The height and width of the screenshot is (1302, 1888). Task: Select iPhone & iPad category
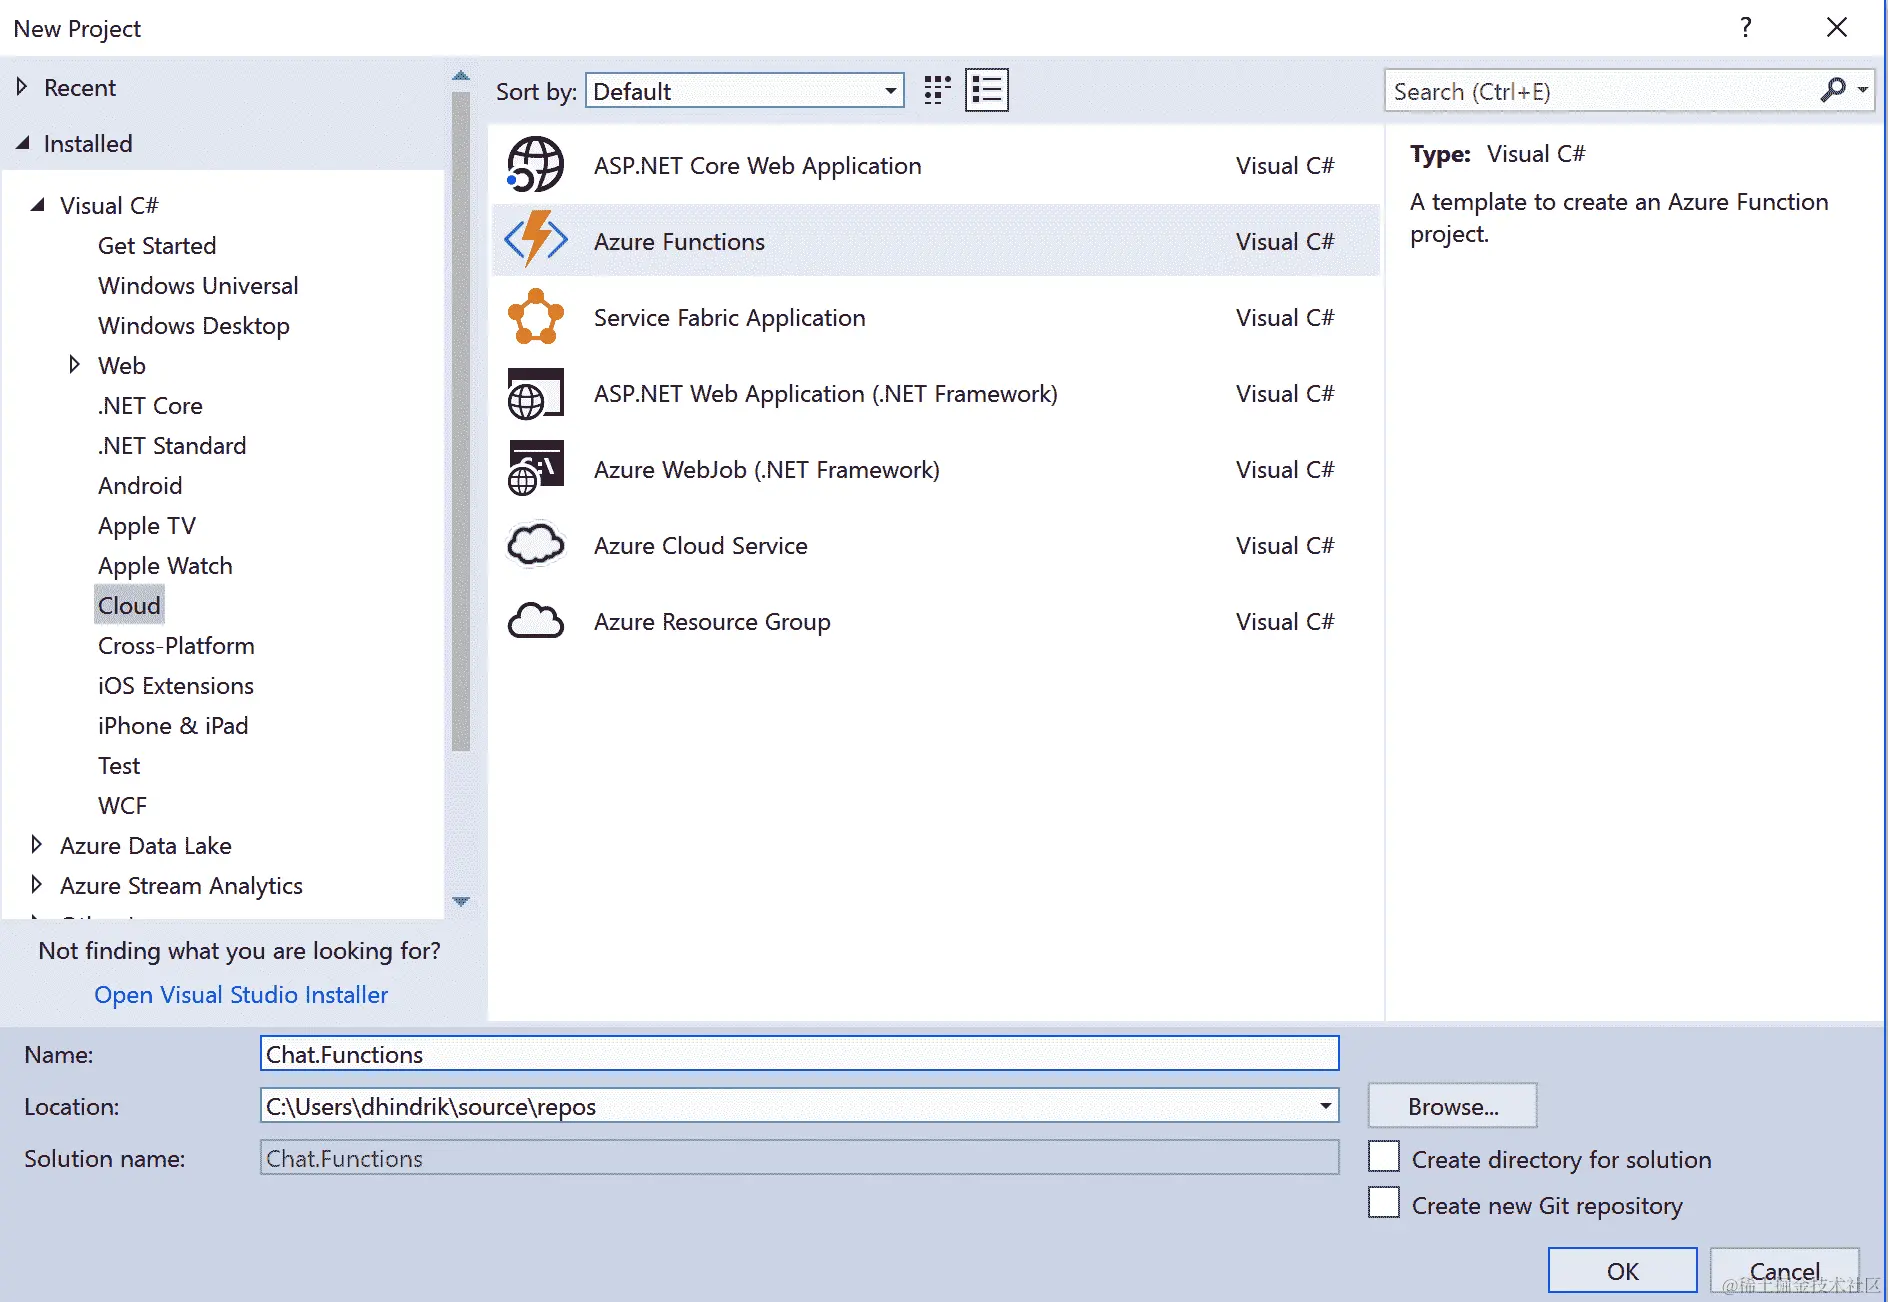coord(173,725)
